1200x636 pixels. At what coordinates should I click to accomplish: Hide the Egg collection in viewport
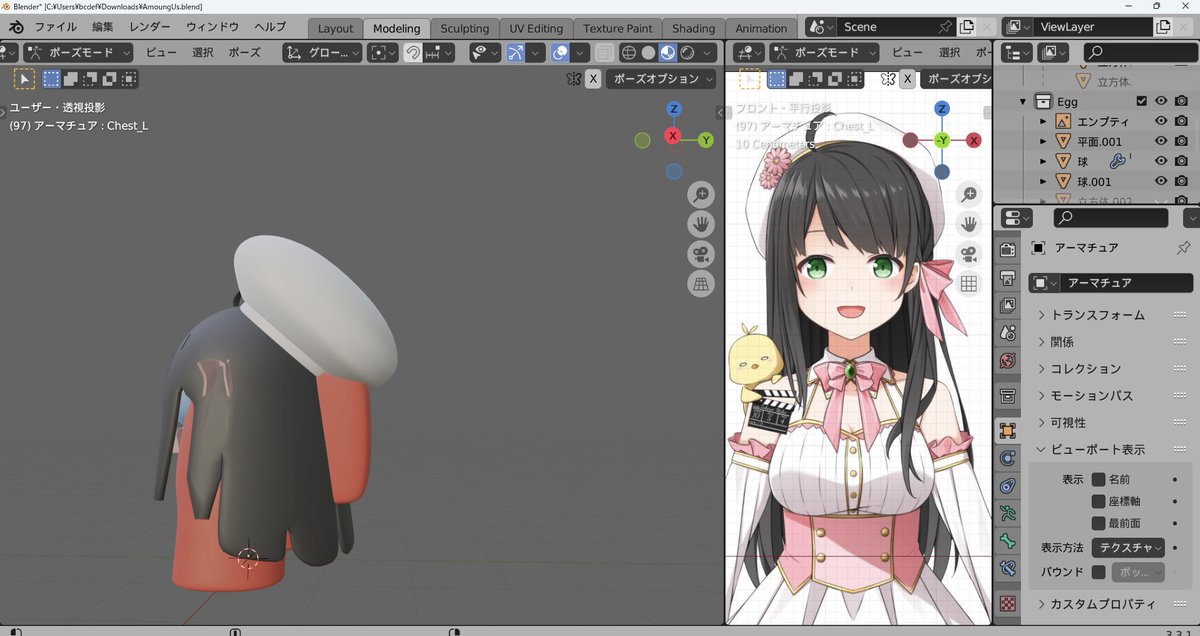pos(1162,101)
